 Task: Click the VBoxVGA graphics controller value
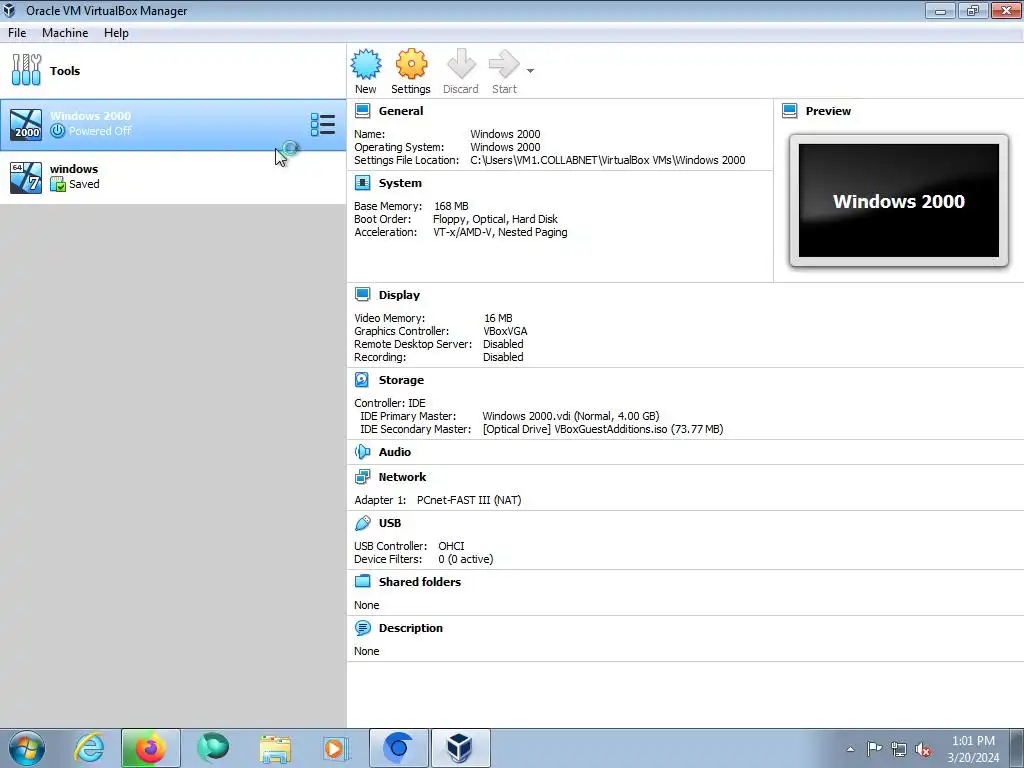[x=505, y=331]
